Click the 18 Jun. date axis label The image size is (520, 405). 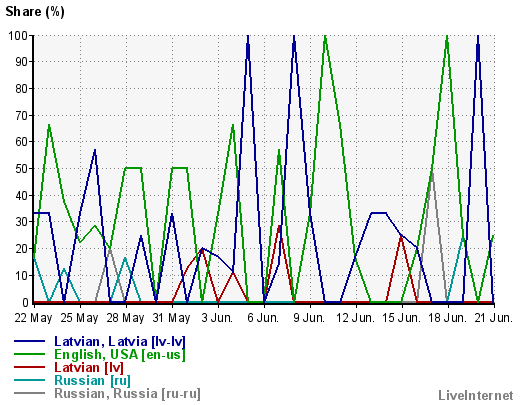(447, 318)
